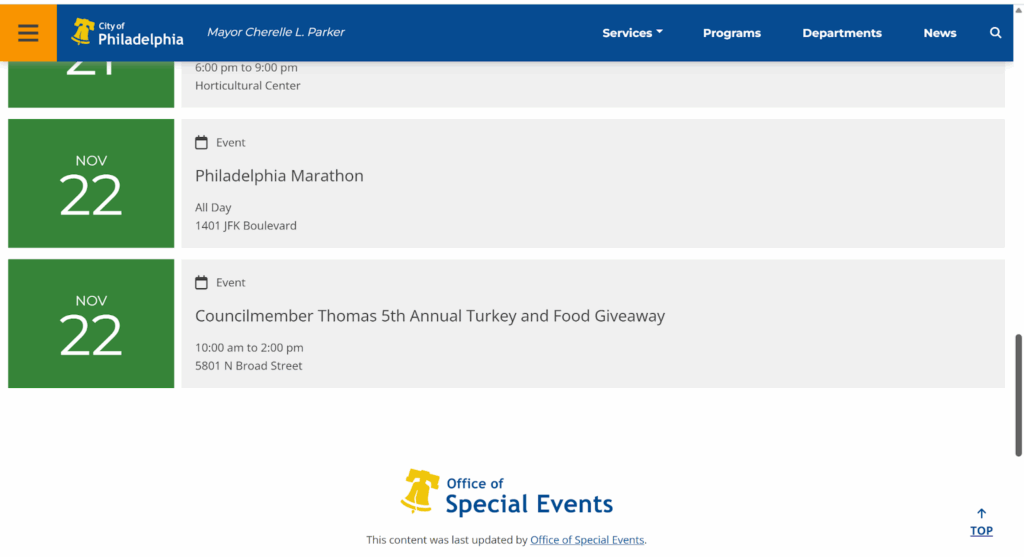Screen dimensions: 1024x557
Task: Click the City of Philadelphia logo
Action: click(127, 33)
